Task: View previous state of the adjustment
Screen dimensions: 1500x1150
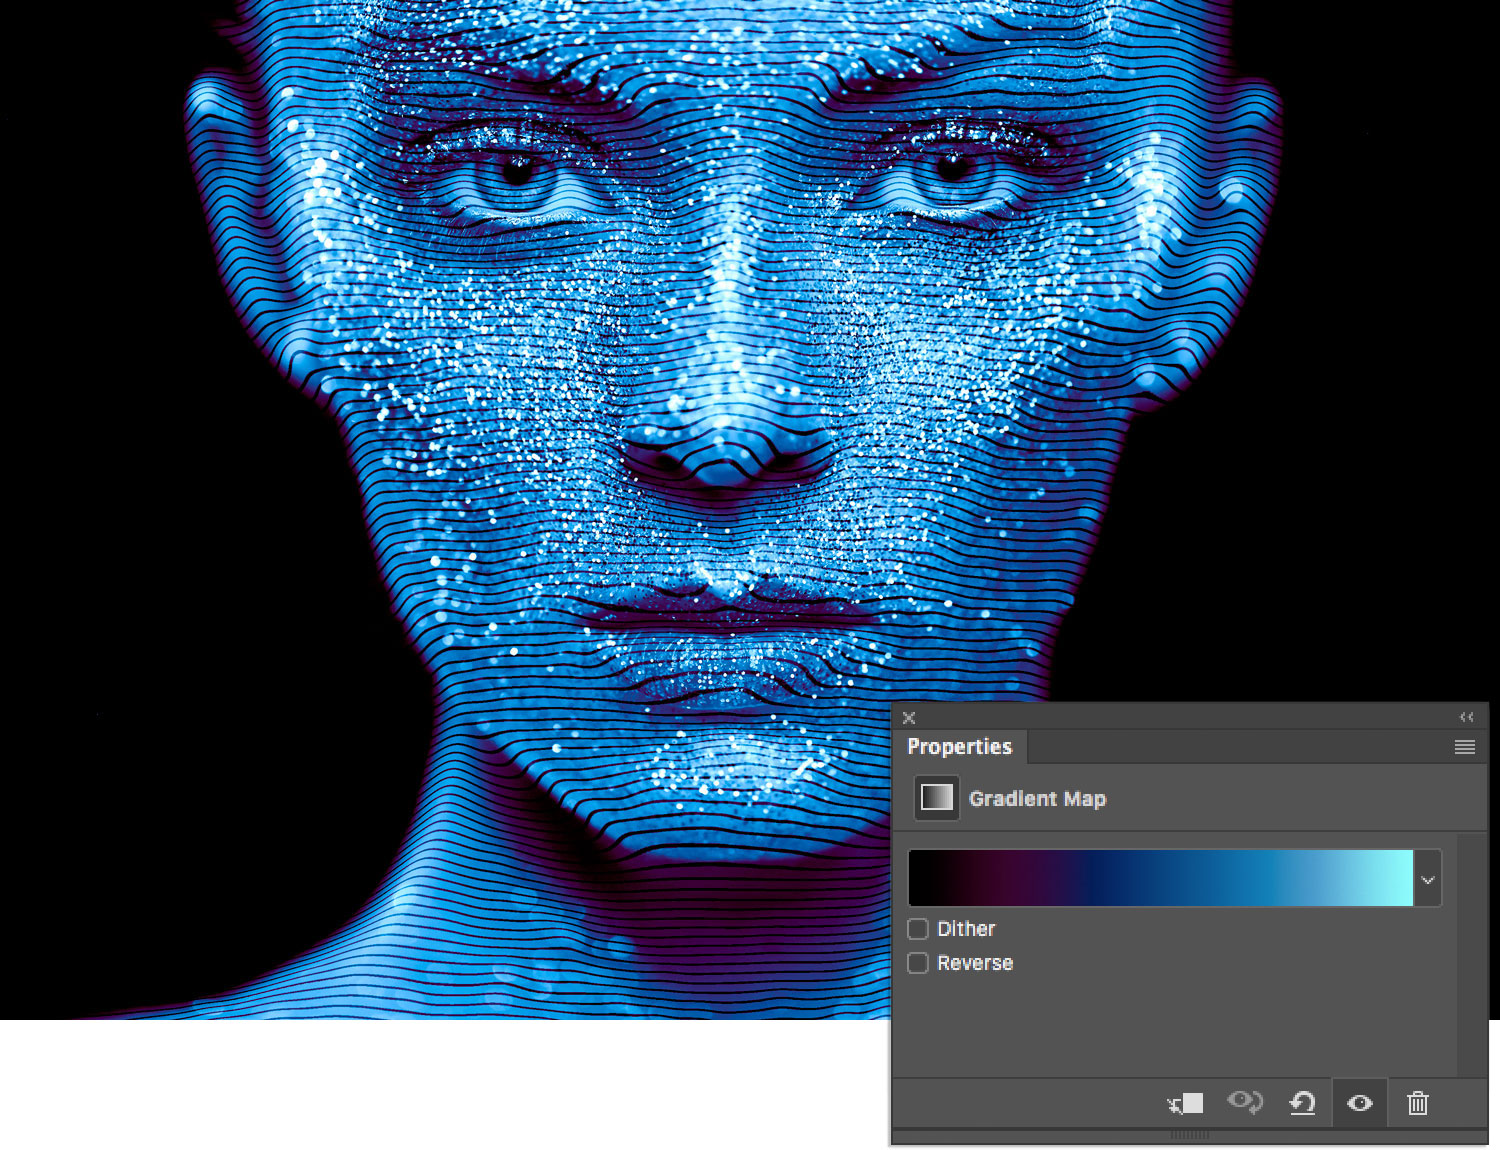Action: 1246,1103
